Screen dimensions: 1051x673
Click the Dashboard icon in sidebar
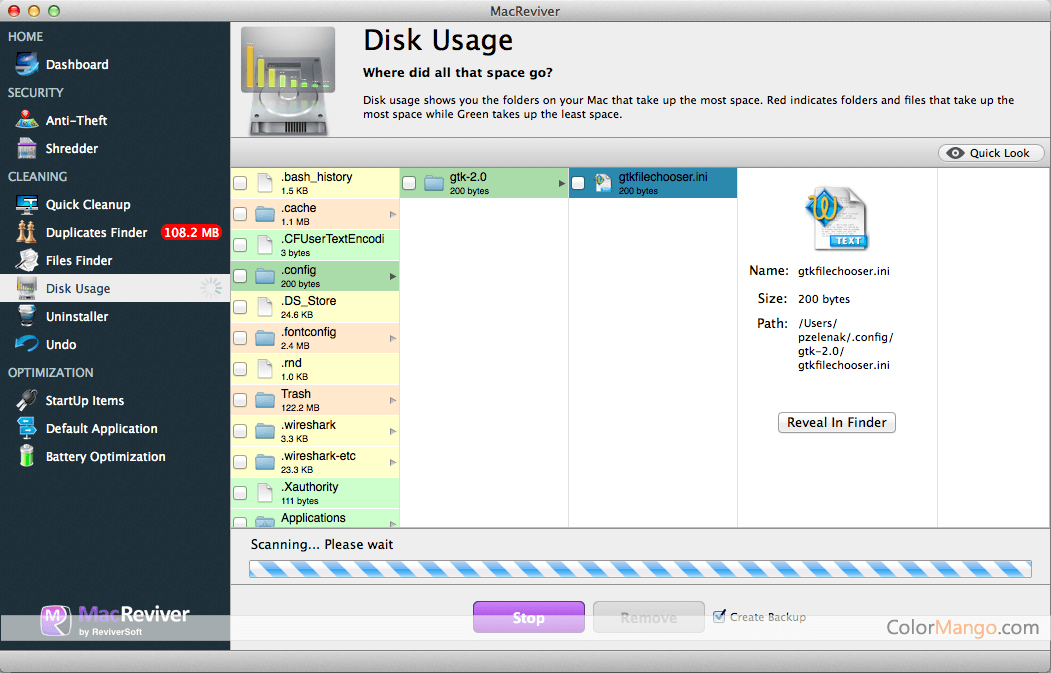27,65
